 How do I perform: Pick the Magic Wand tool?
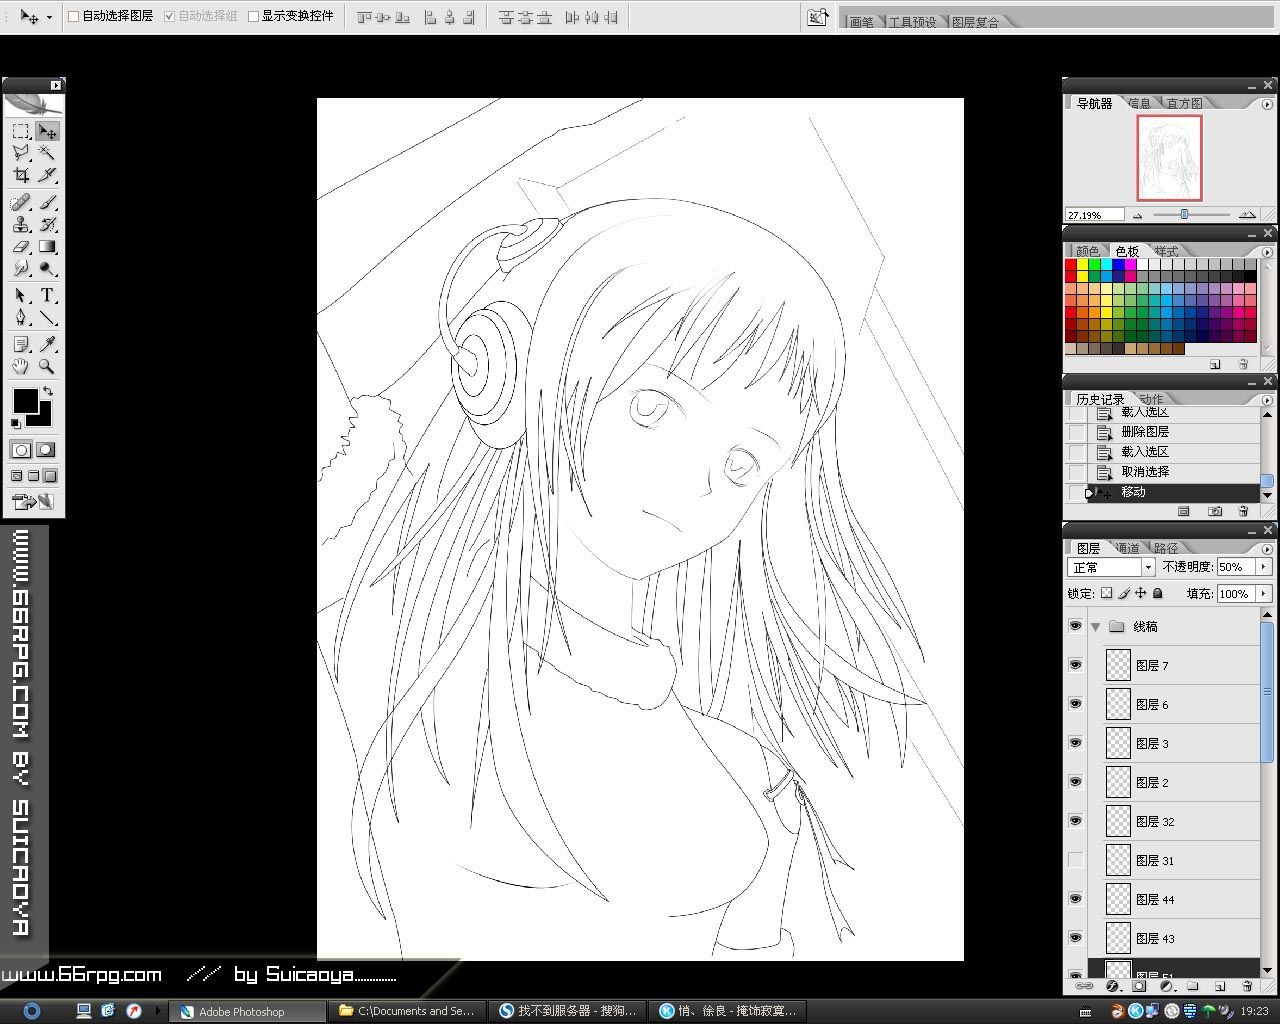point(46,152)
